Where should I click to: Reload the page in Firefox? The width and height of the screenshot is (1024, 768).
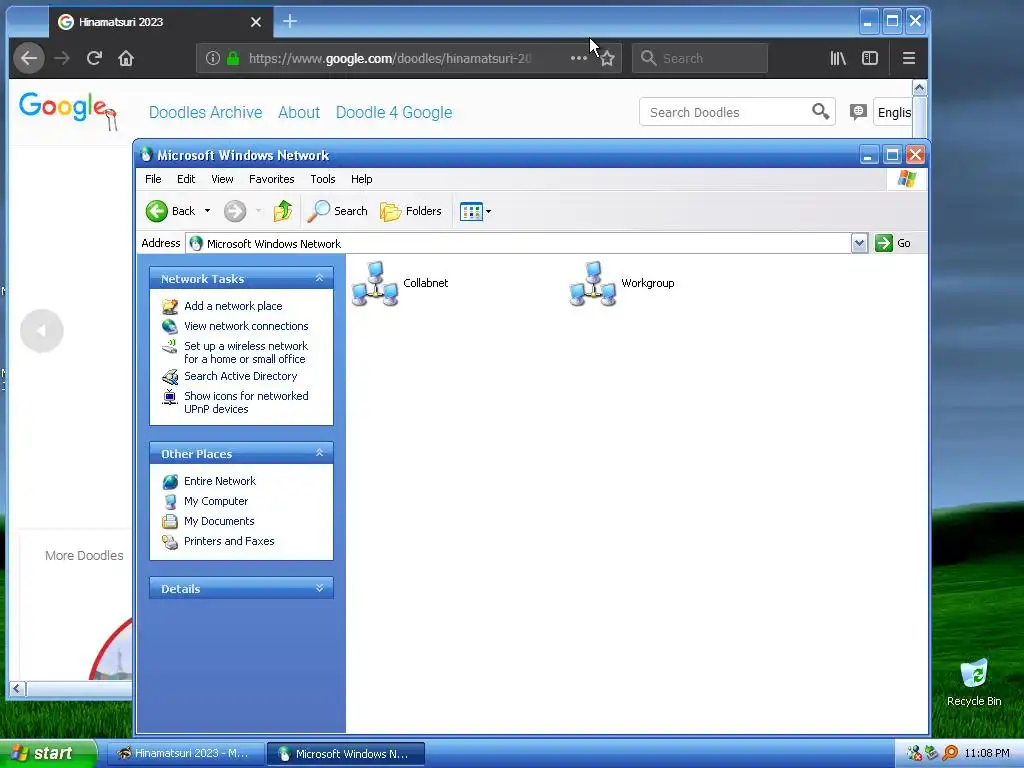coord(94,58)
